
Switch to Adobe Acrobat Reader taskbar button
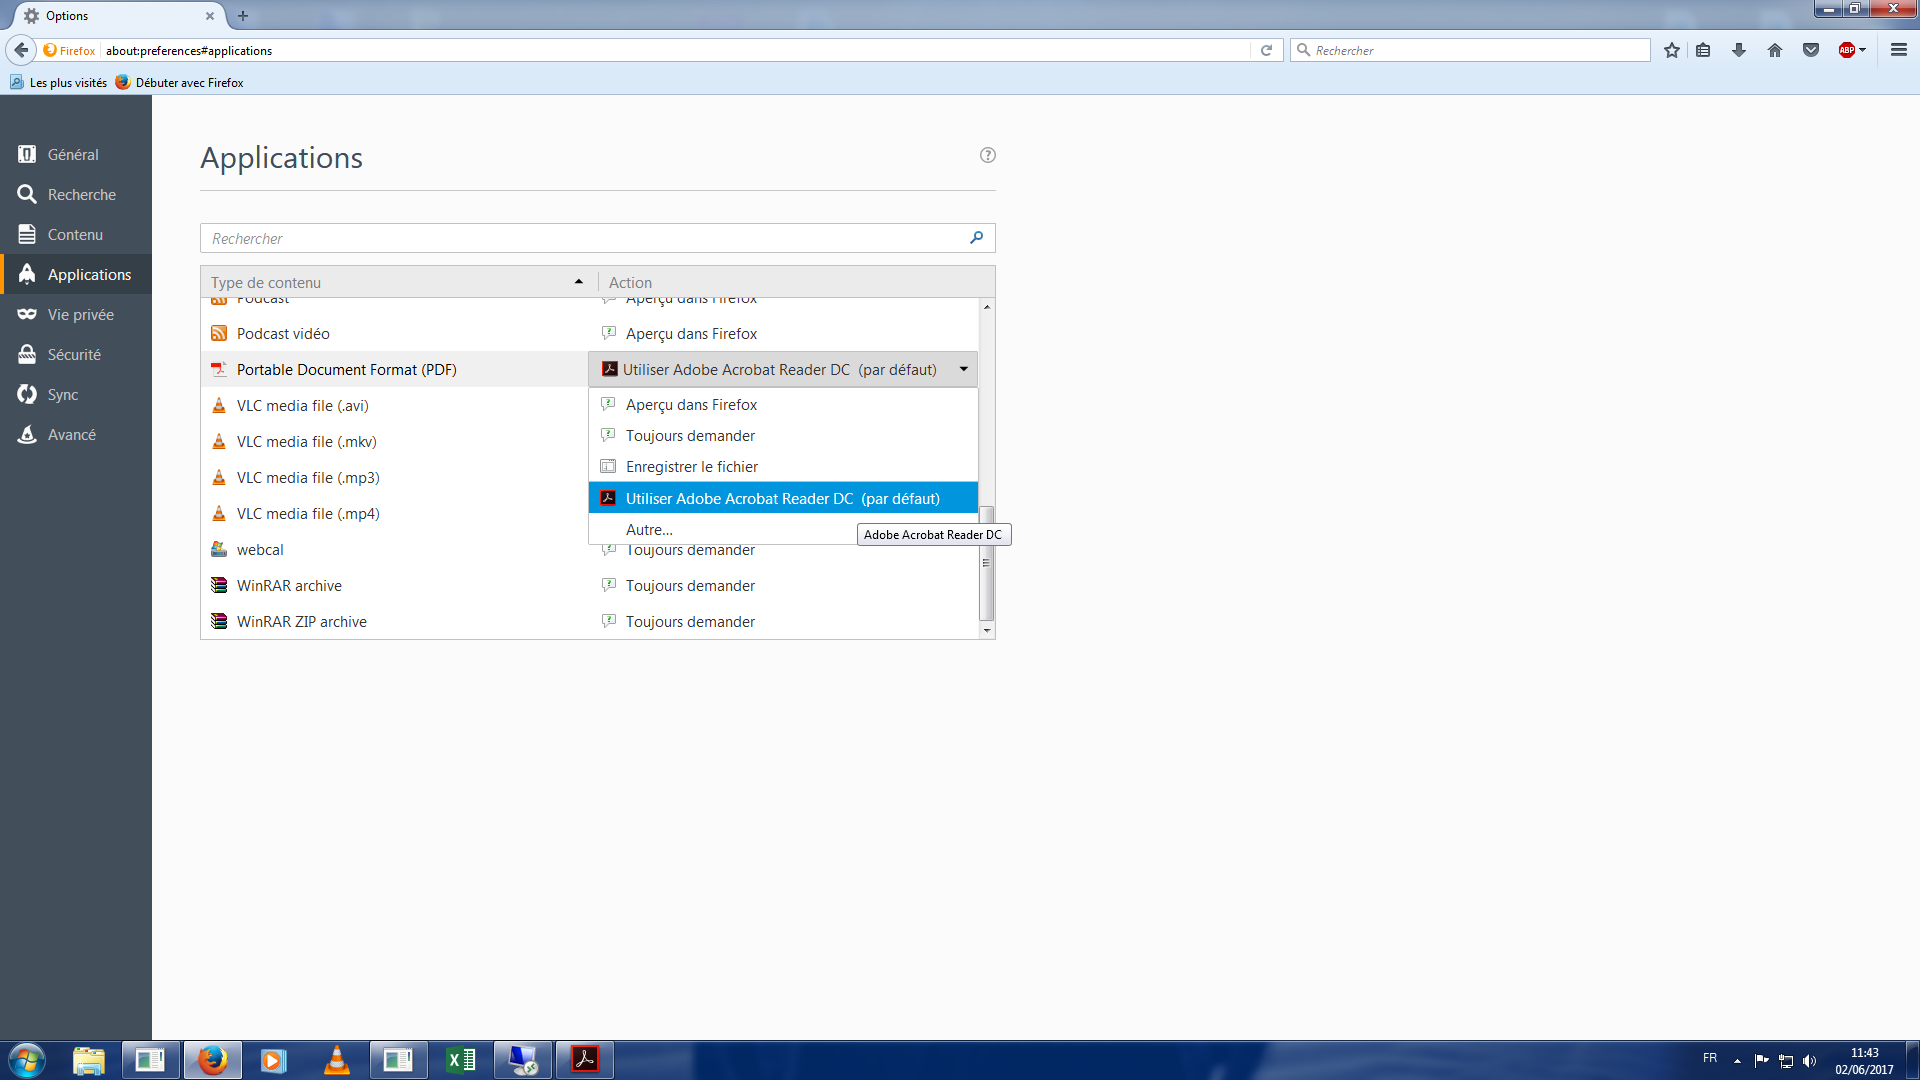585,1060
